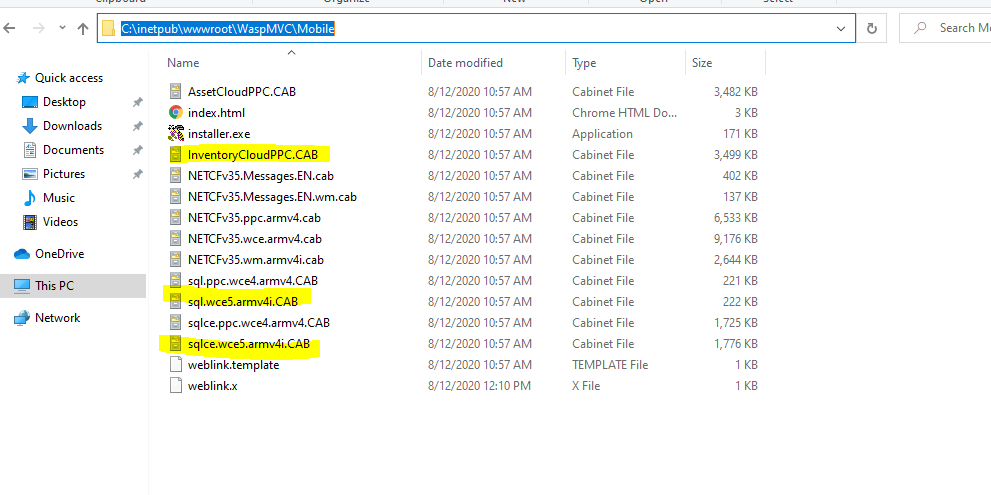Click the search box field

point(945,28)
